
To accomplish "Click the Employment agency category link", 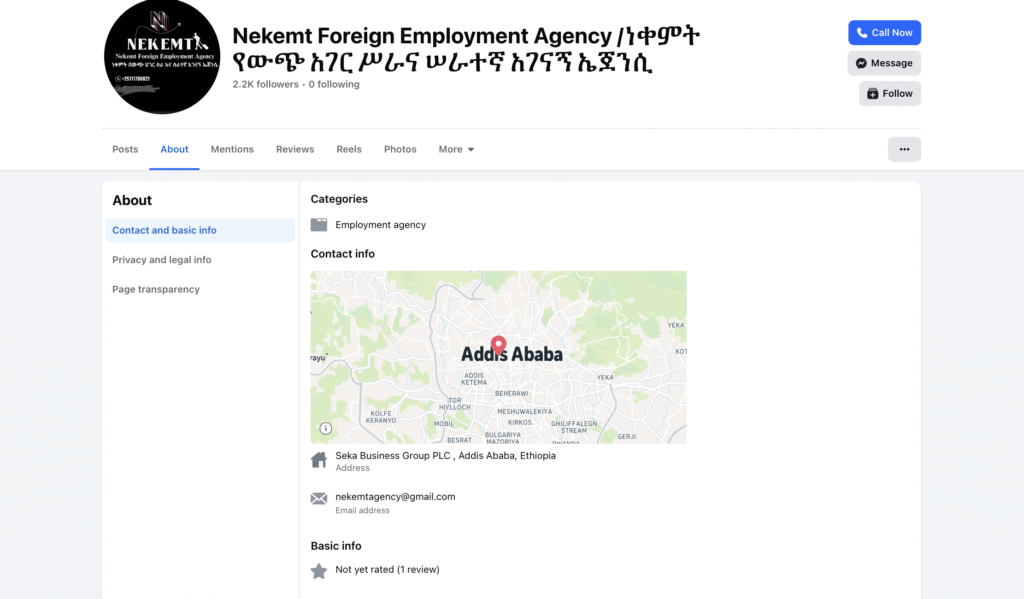I will 380,225.
